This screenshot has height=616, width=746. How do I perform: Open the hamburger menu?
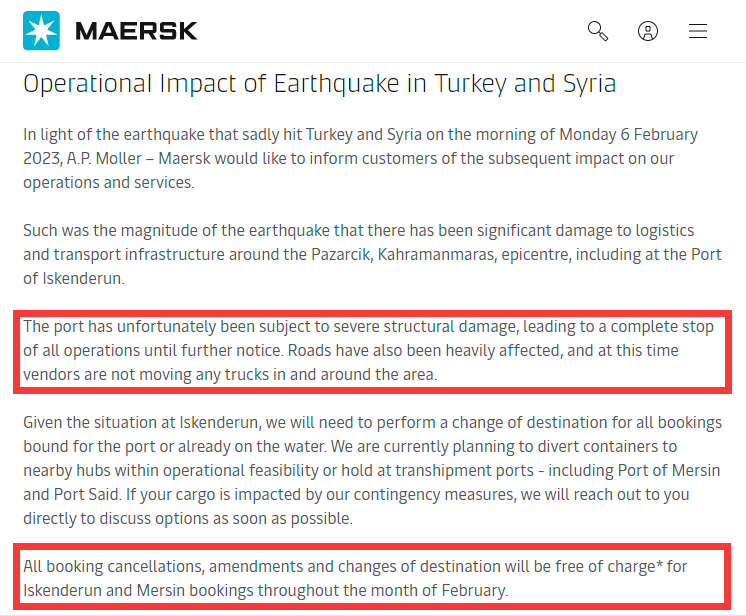(x=698, y=31)
